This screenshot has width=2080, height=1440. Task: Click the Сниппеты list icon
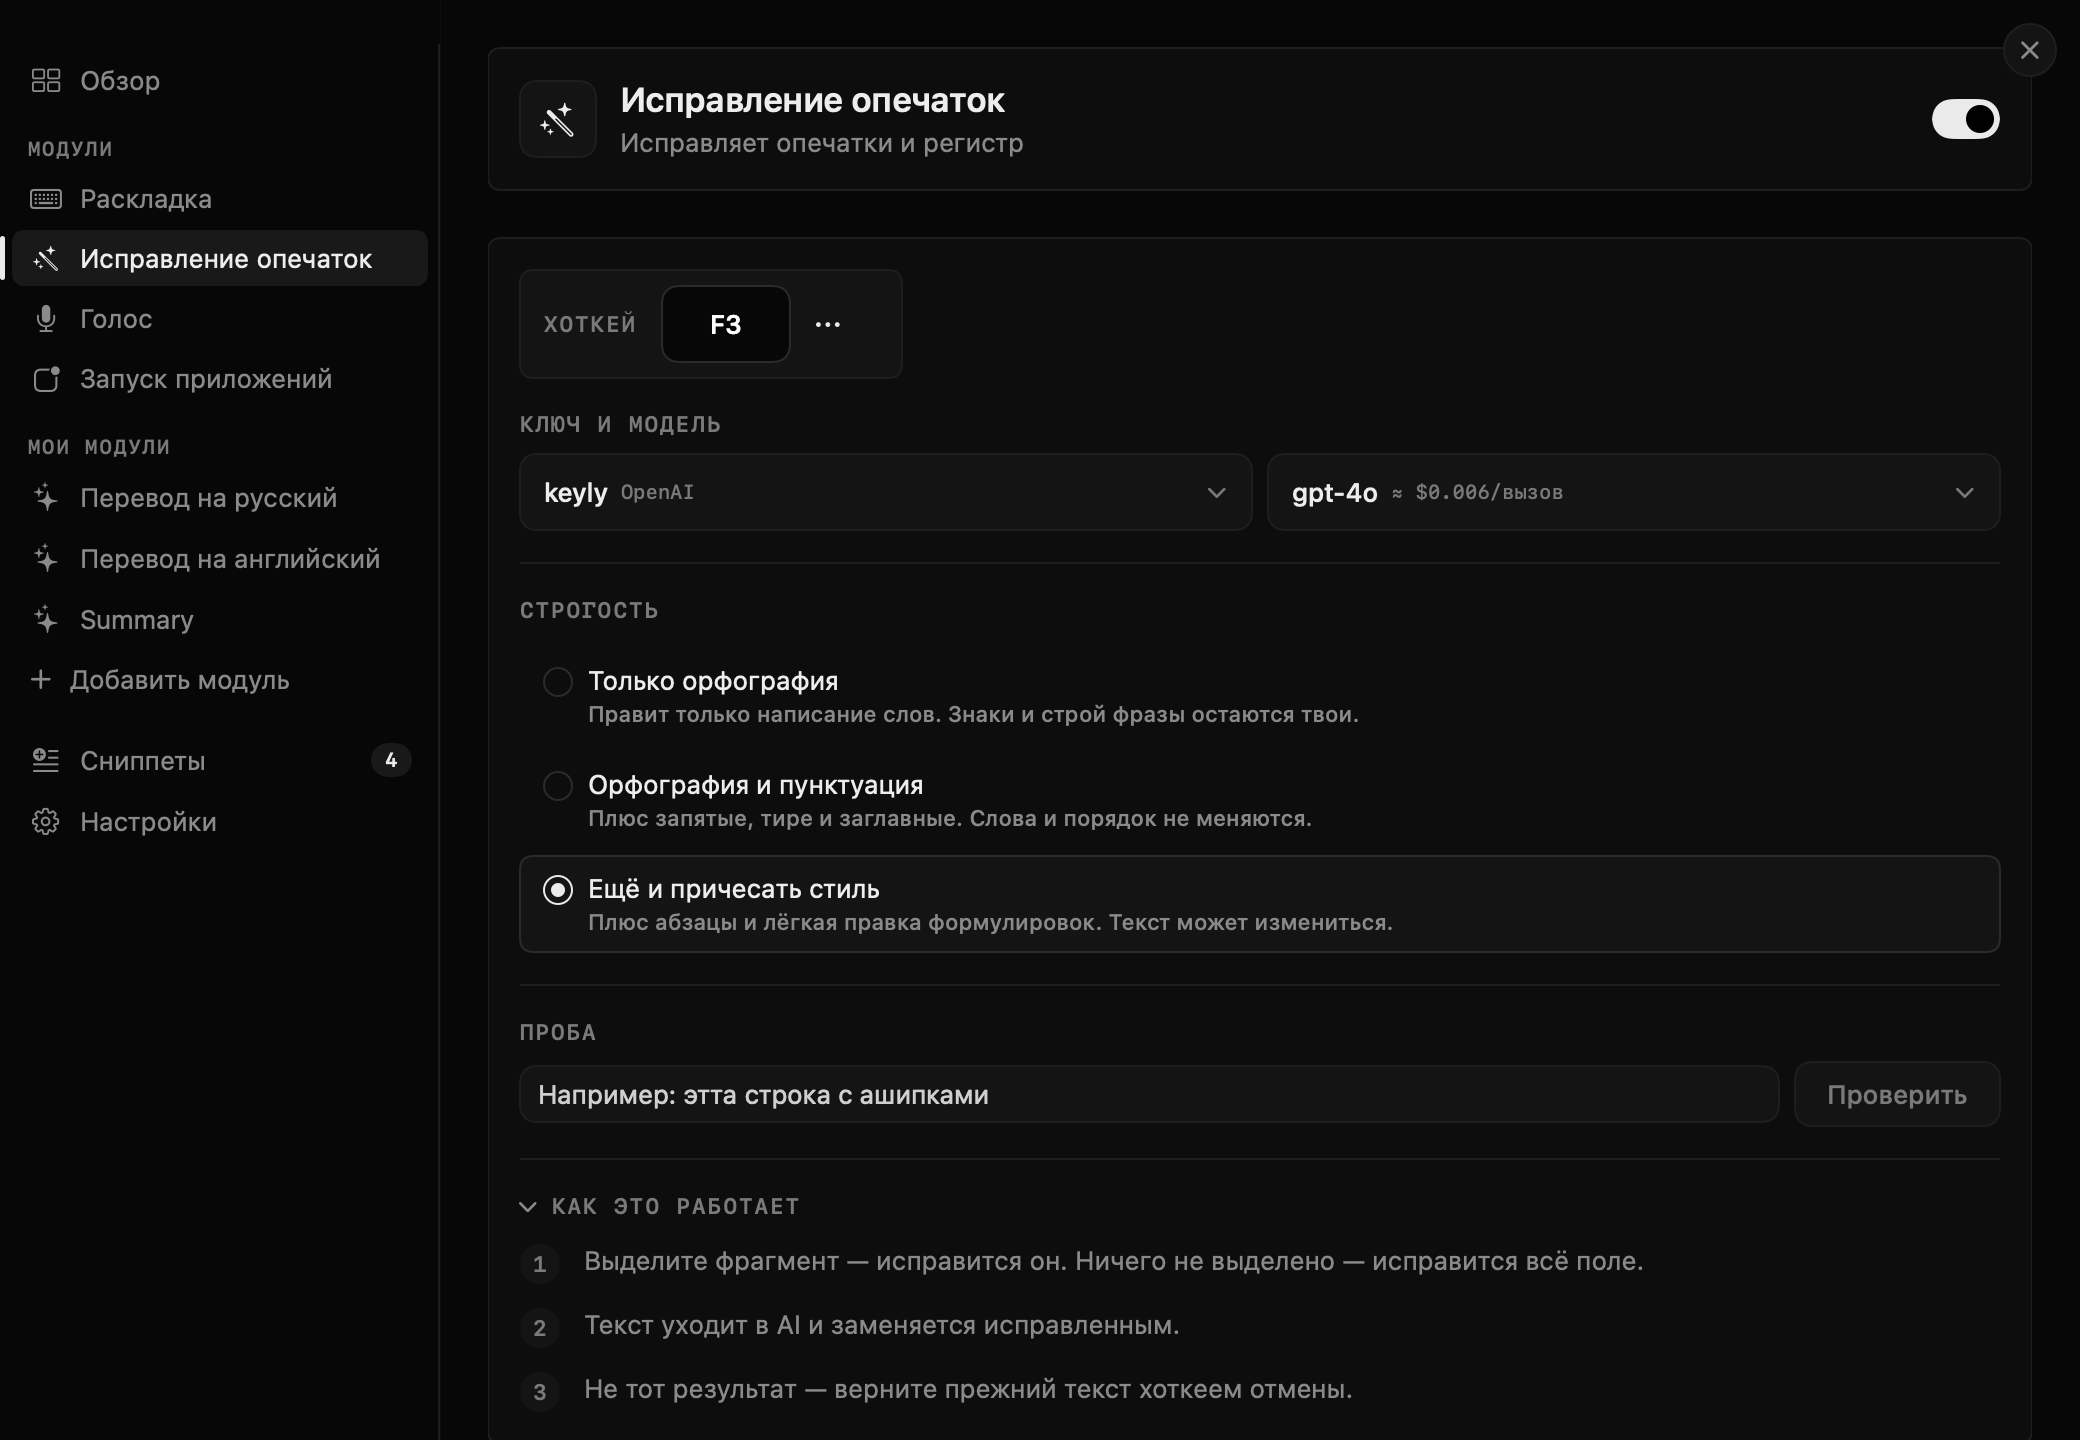coord(46,761)
